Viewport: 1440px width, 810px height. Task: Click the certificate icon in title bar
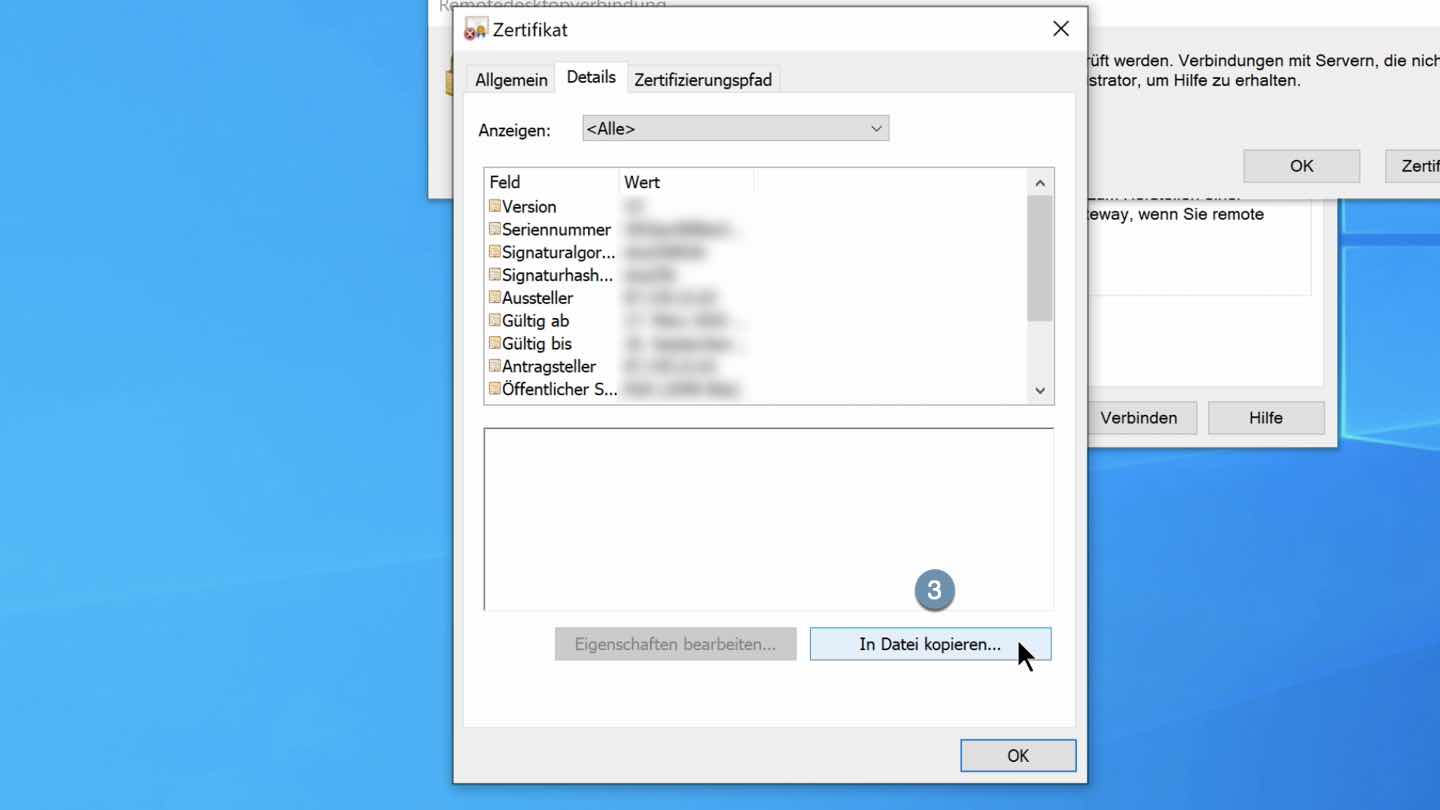click(476, 30)
